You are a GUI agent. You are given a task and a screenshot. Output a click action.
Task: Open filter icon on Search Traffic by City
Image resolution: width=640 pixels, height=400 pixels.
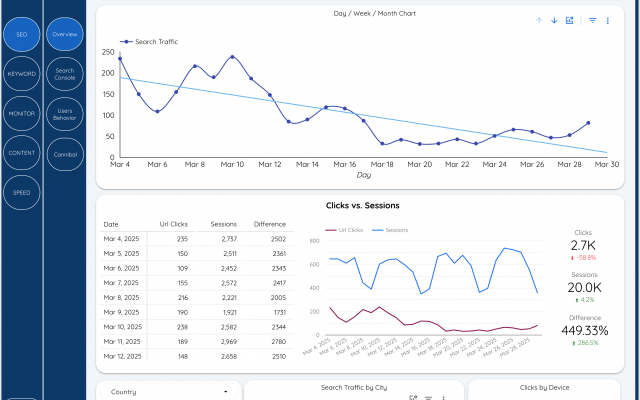(428, 398)
